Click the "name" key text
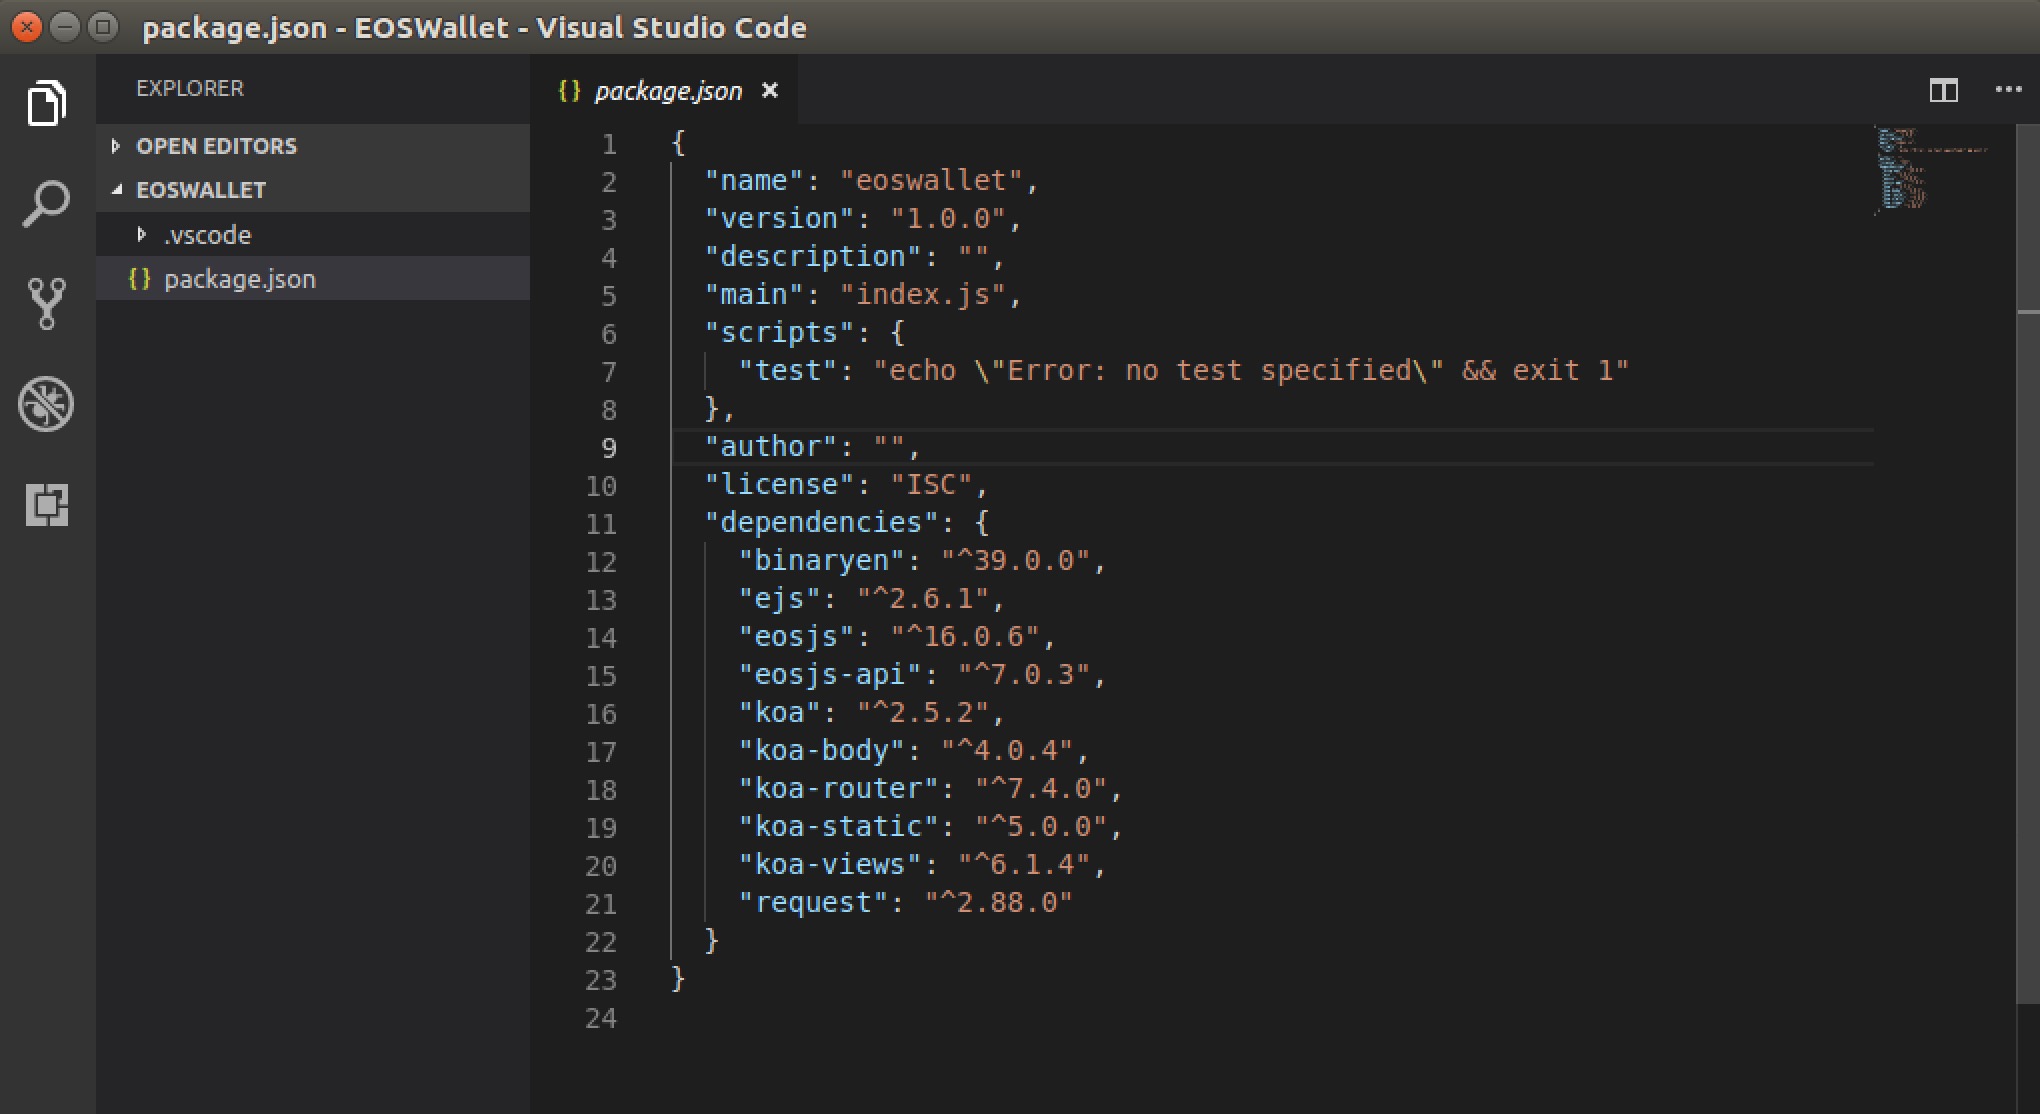Viewport: 2040px width, 1114px height. pyautogui.click(x=754, y=181)
